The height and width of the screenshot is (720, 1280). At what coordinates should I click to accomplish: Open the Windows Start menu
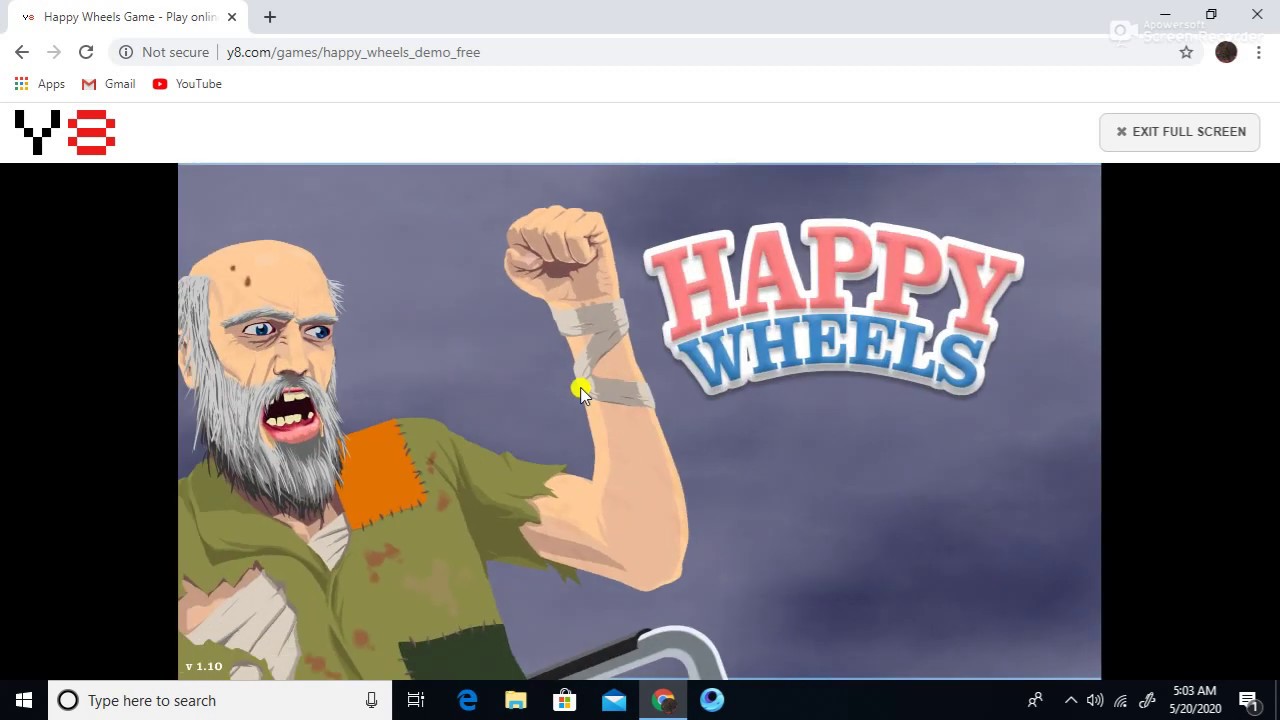24,700
